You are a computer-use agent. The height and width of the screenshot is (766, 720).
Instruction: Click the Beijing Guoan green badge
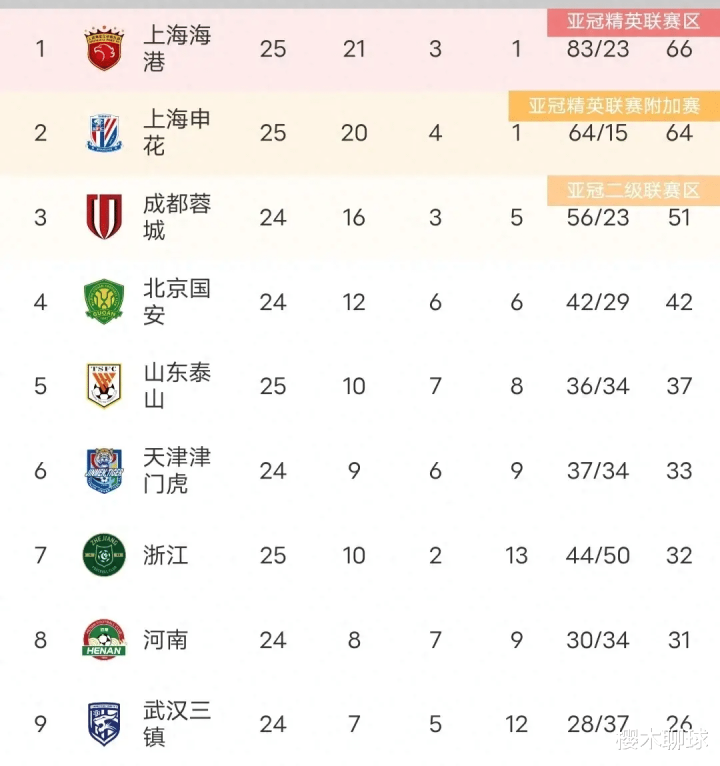[104, 301]
